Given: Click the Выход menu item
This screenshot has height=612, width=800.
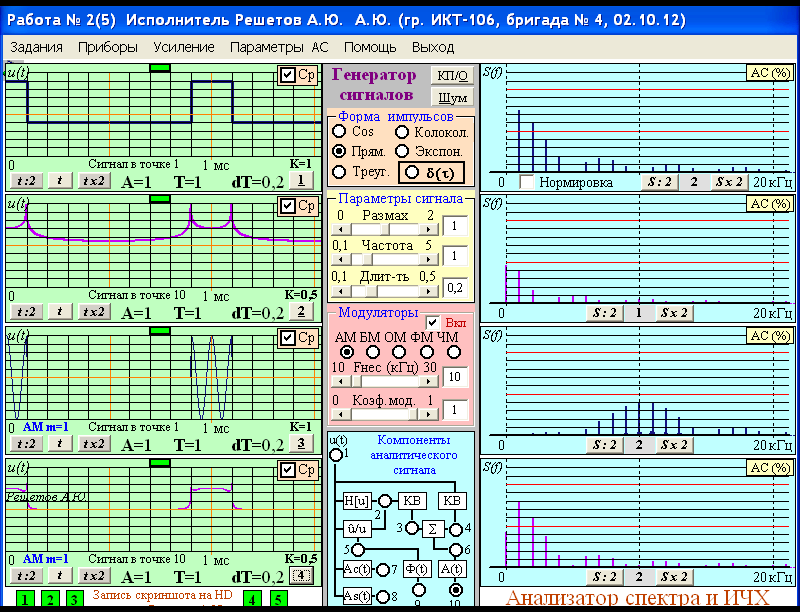Looking at the screenshot, I should point(433,47).
